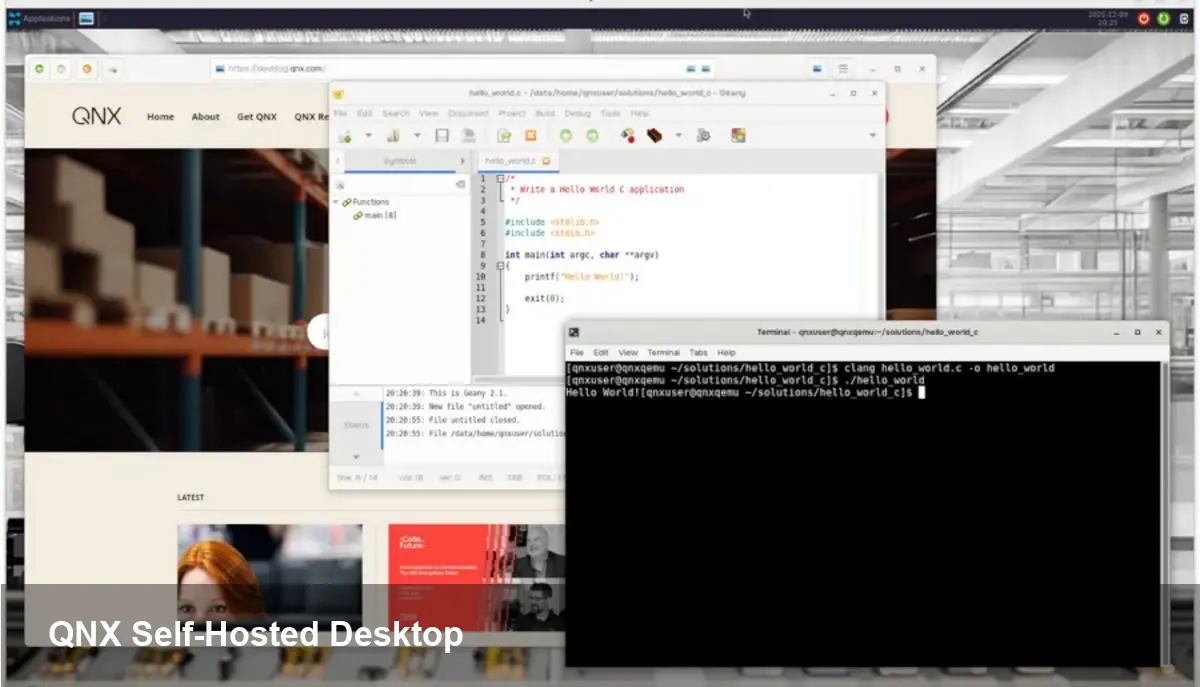Click the Get QNX navigation link

(256, 117)
